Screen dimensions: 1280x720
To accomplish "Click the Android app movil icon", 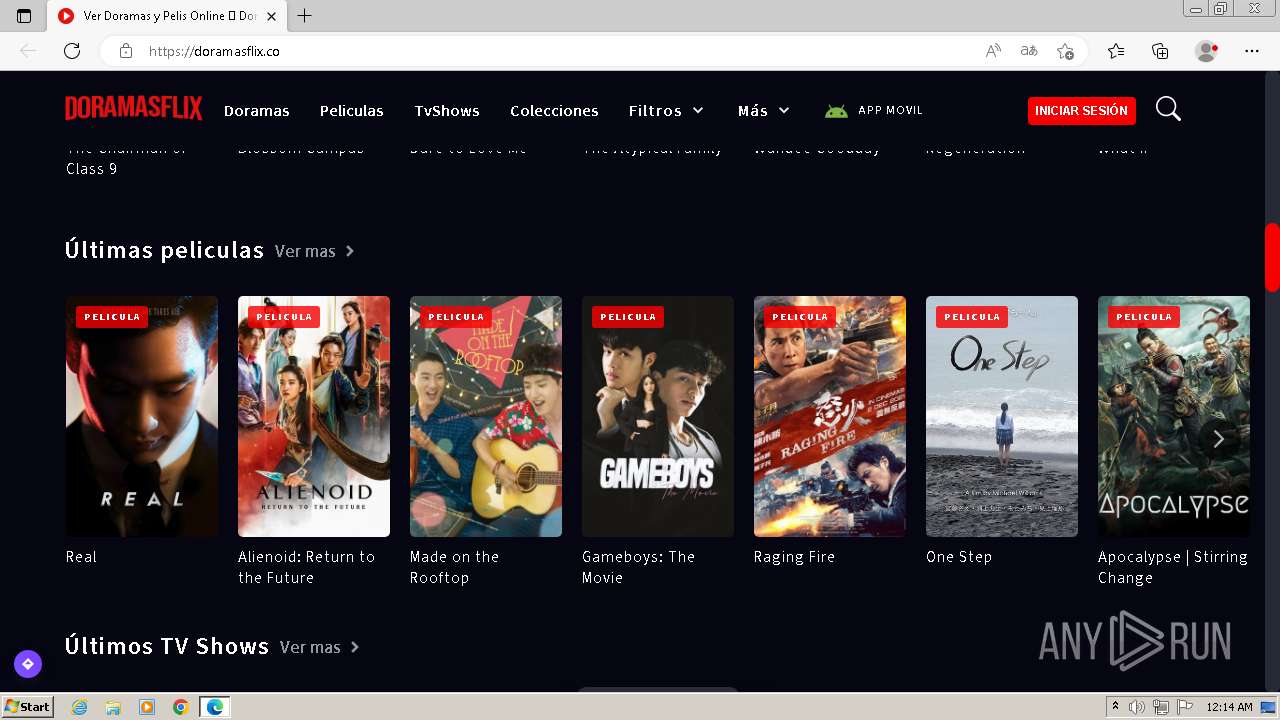I will pyautogui.click(x=836, y=111).
